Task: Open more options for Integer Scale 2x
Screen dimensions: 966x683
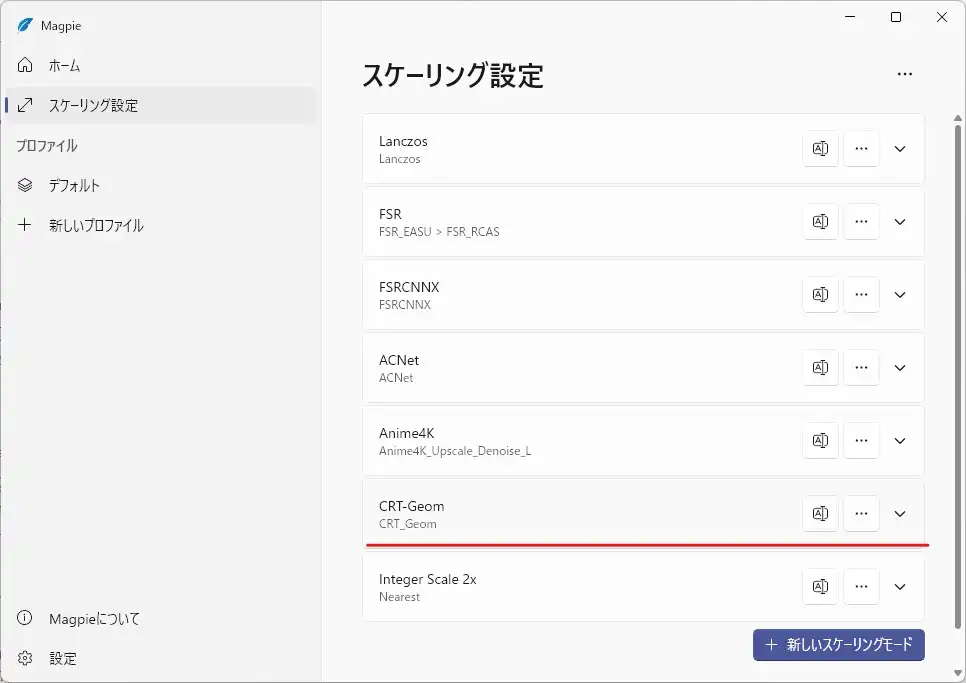Action: [861, 586]
